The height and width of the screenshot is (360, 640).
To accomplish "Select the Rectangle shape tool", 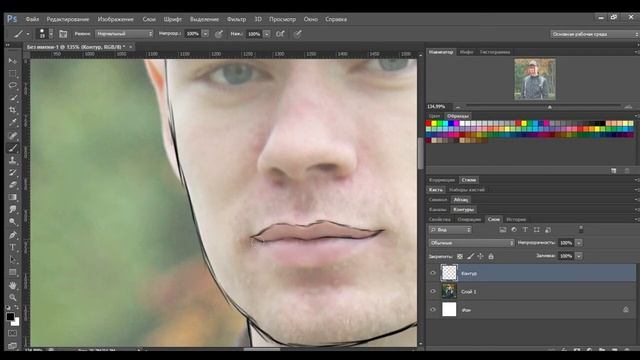I will point(13,272).
